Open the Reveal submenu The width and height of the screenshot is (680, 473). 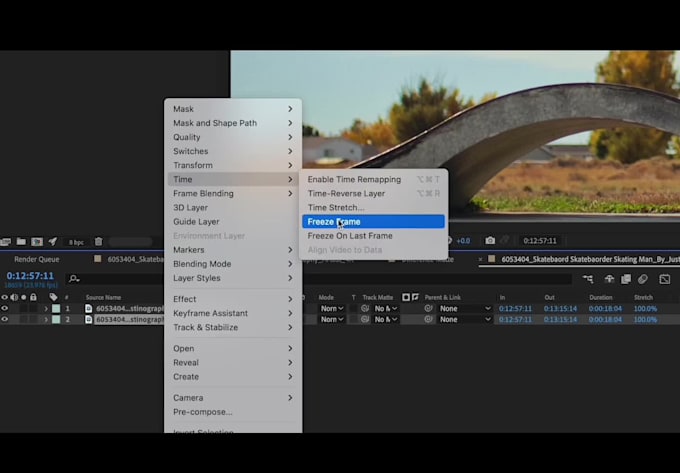233,362
